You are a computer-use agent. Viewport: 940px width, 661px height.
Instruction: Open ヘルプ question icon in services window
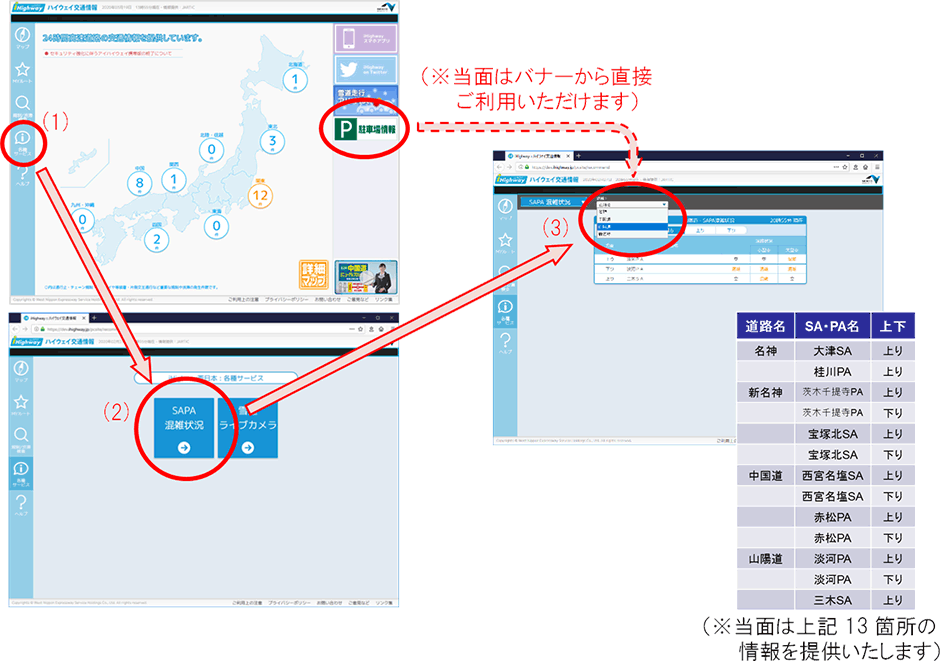click(21, 502)
